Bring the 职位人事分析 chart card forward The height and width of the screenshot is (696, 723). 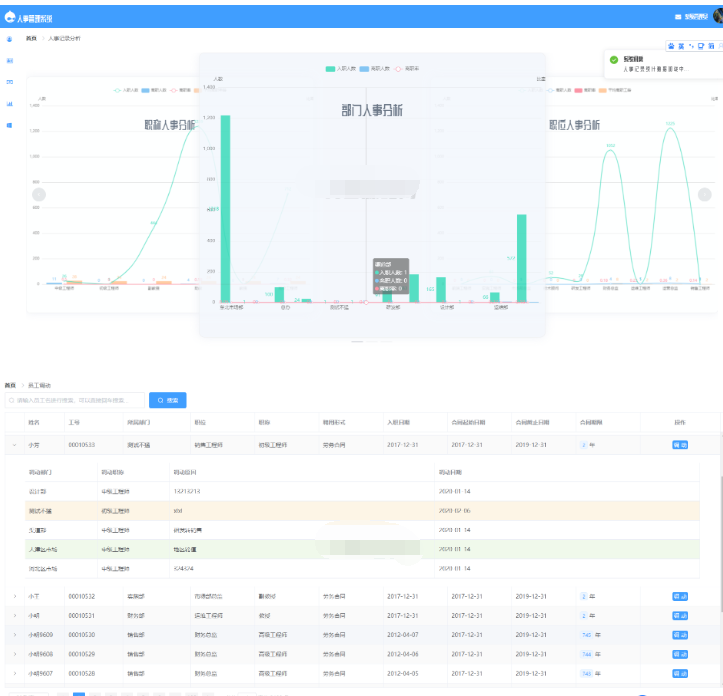(631, 195)
